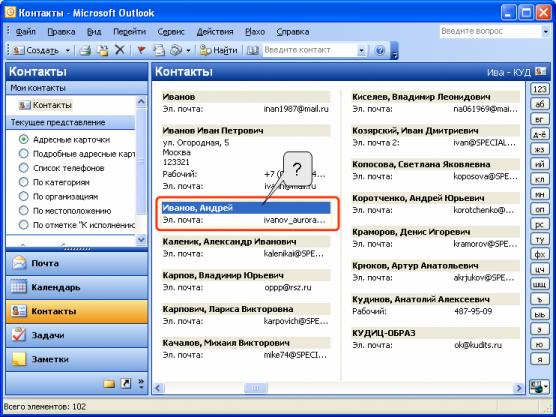Jump to contacts index кл
Viewport: 556px width, 417px height.
pyautogui.click(x=540, y=179)
